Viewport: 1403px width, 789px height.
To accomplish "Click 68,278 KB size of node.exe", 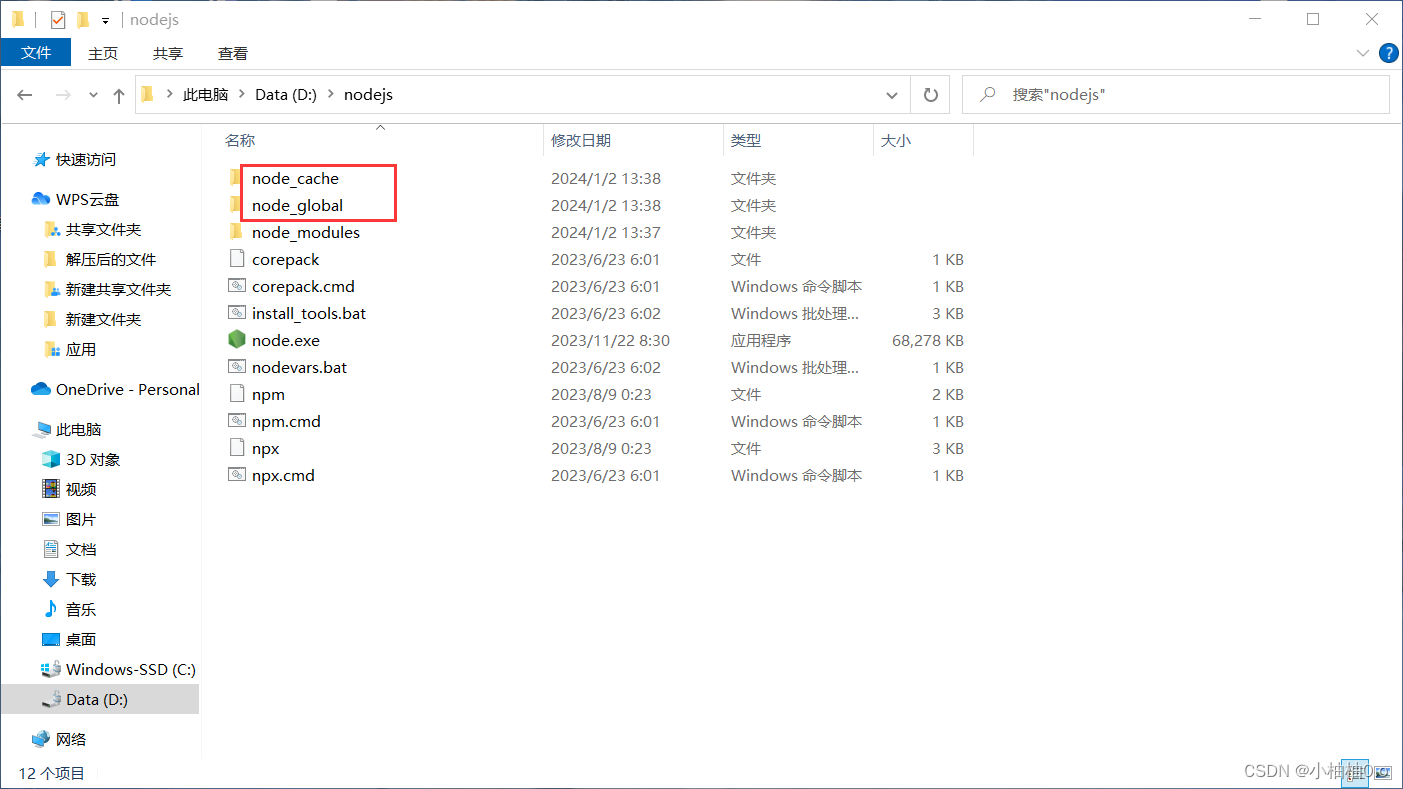I will pos(928,340).
